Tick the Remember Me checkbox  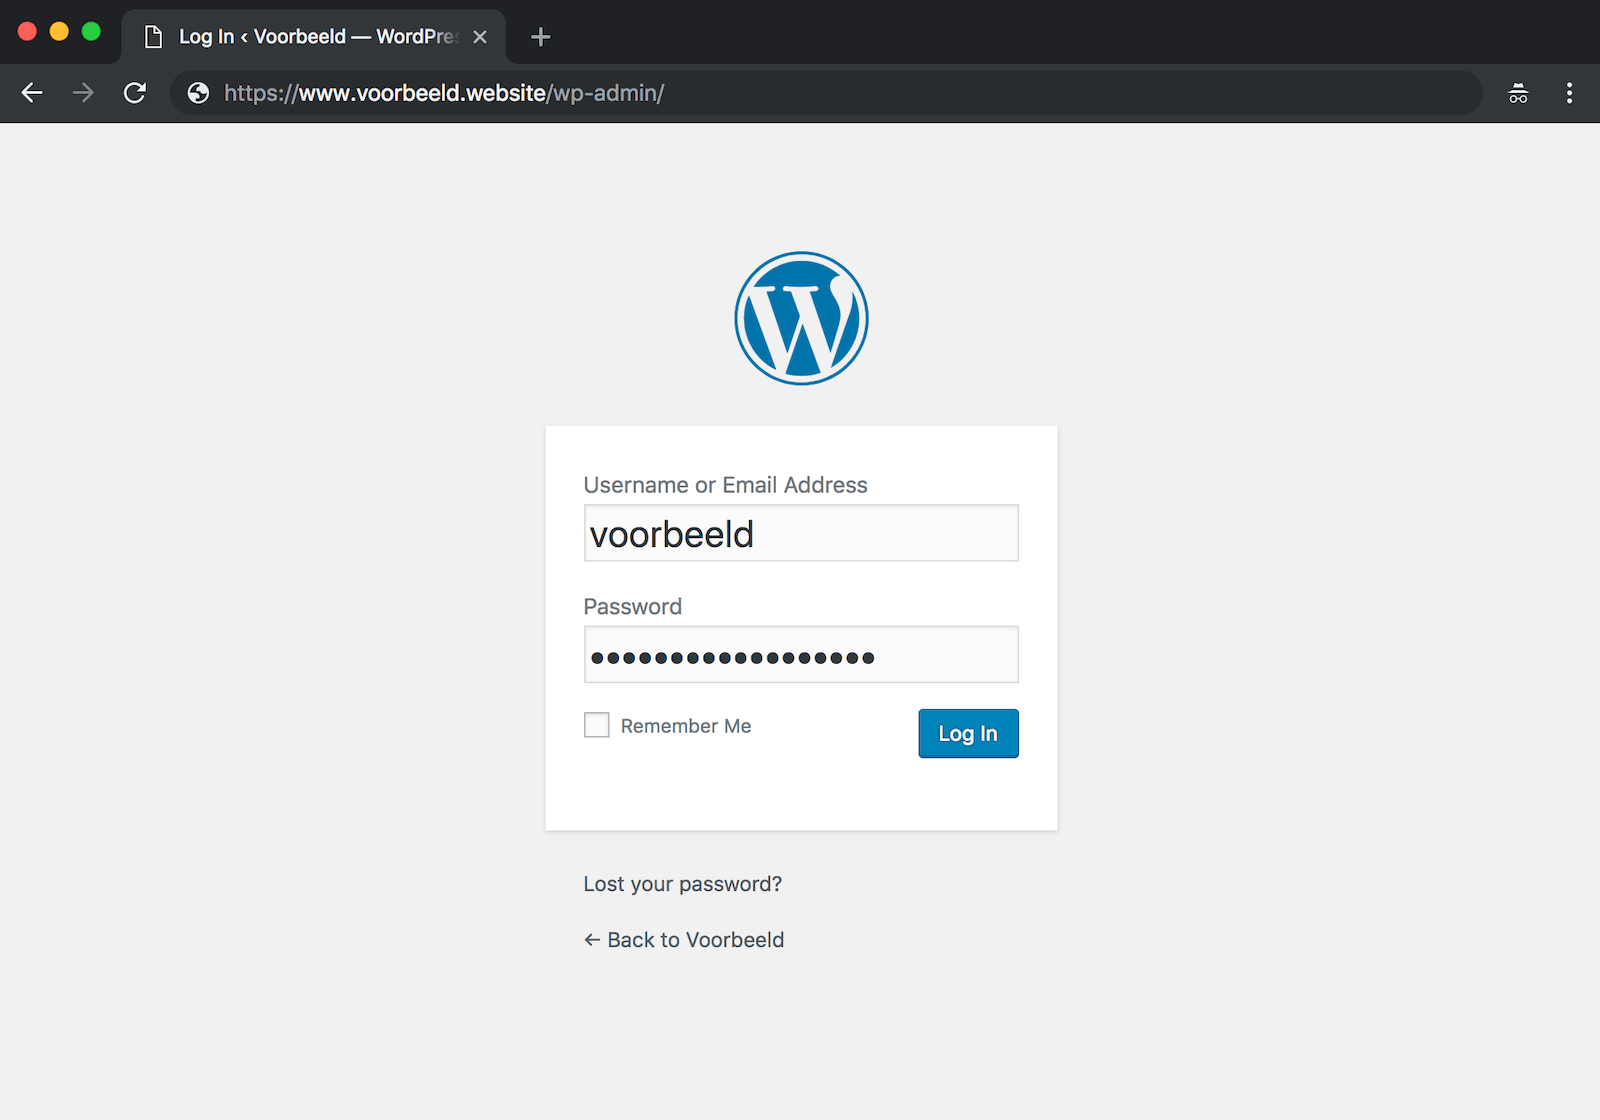pyautogui.click(x=597, y=725)
